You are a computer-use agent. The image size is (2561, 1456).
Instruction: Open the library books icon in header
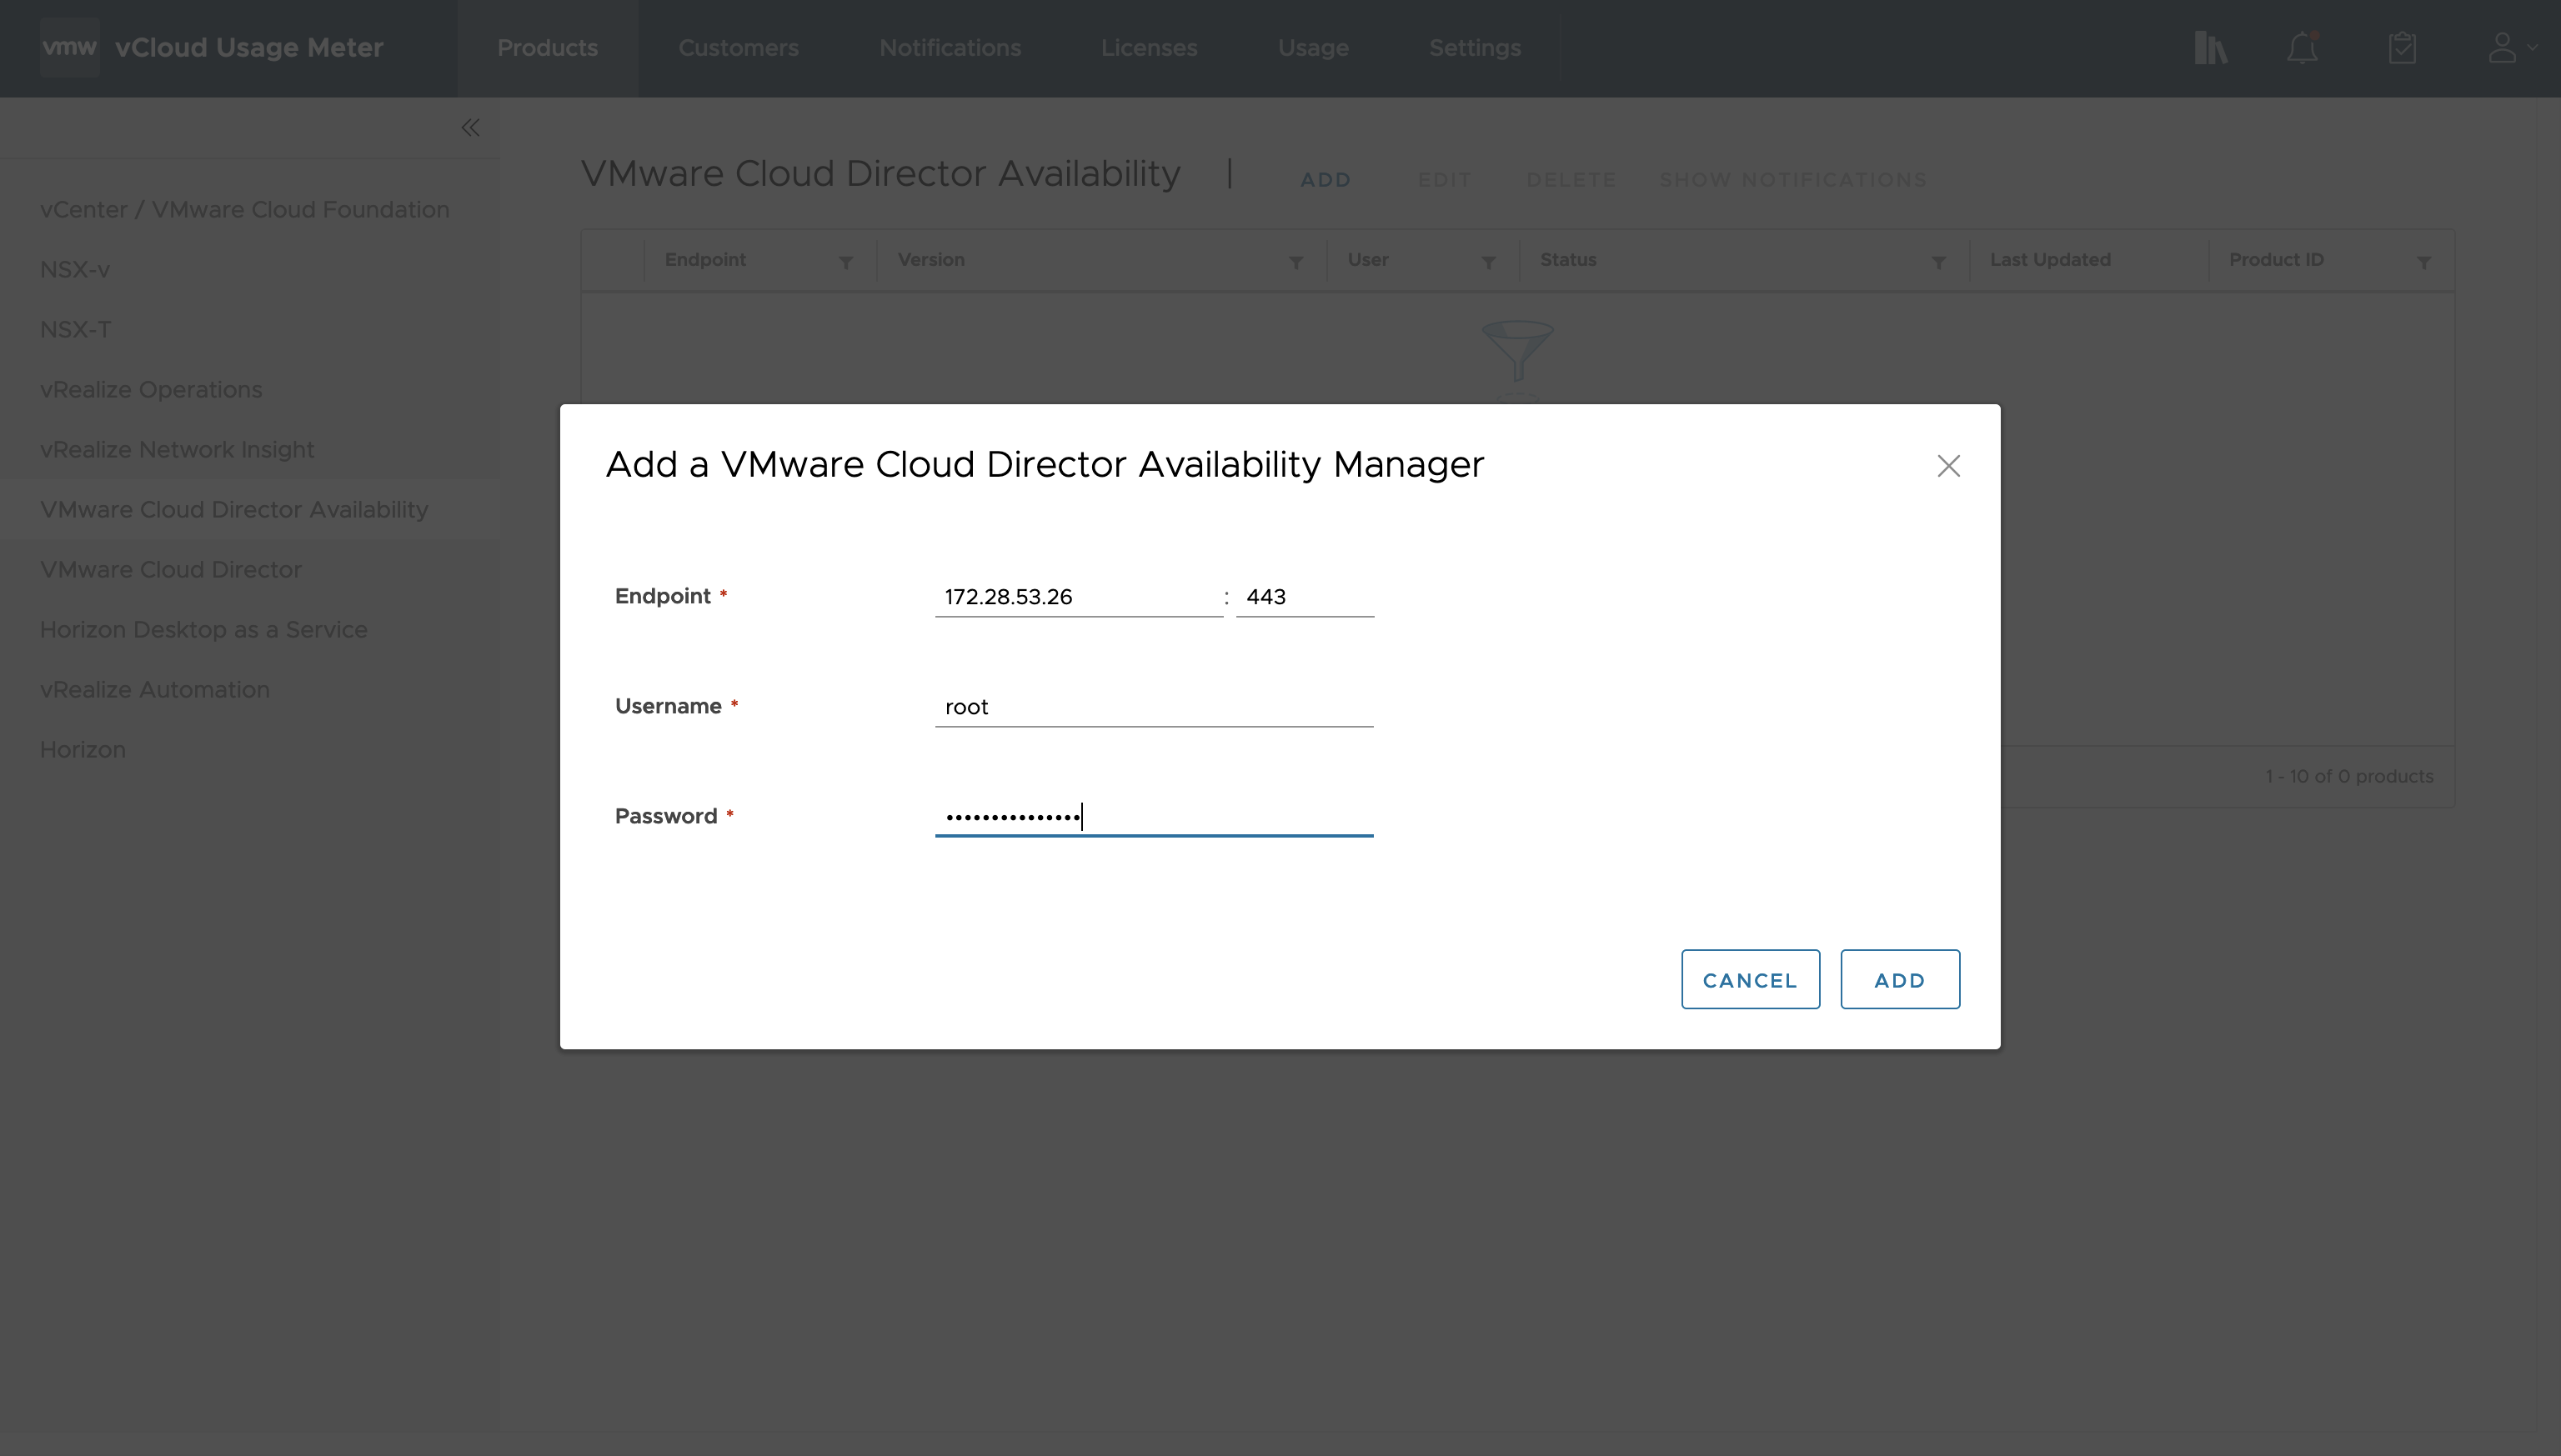coord(2210,48)
